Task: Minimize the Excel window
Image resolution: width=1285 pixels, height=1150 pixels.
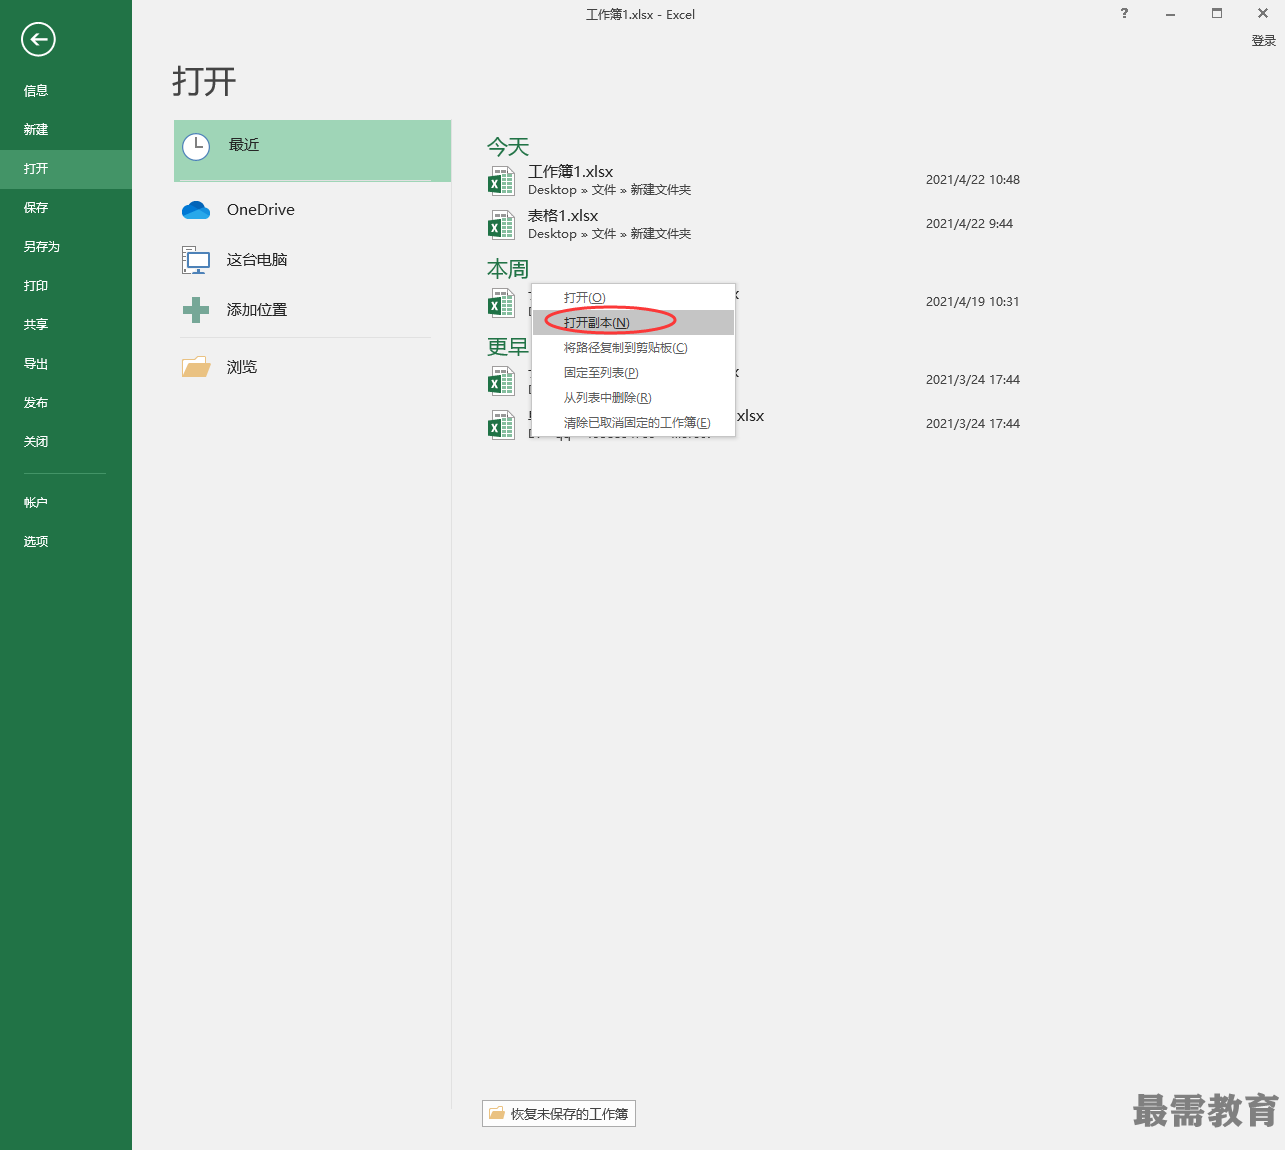Action: click(1170, 13)
